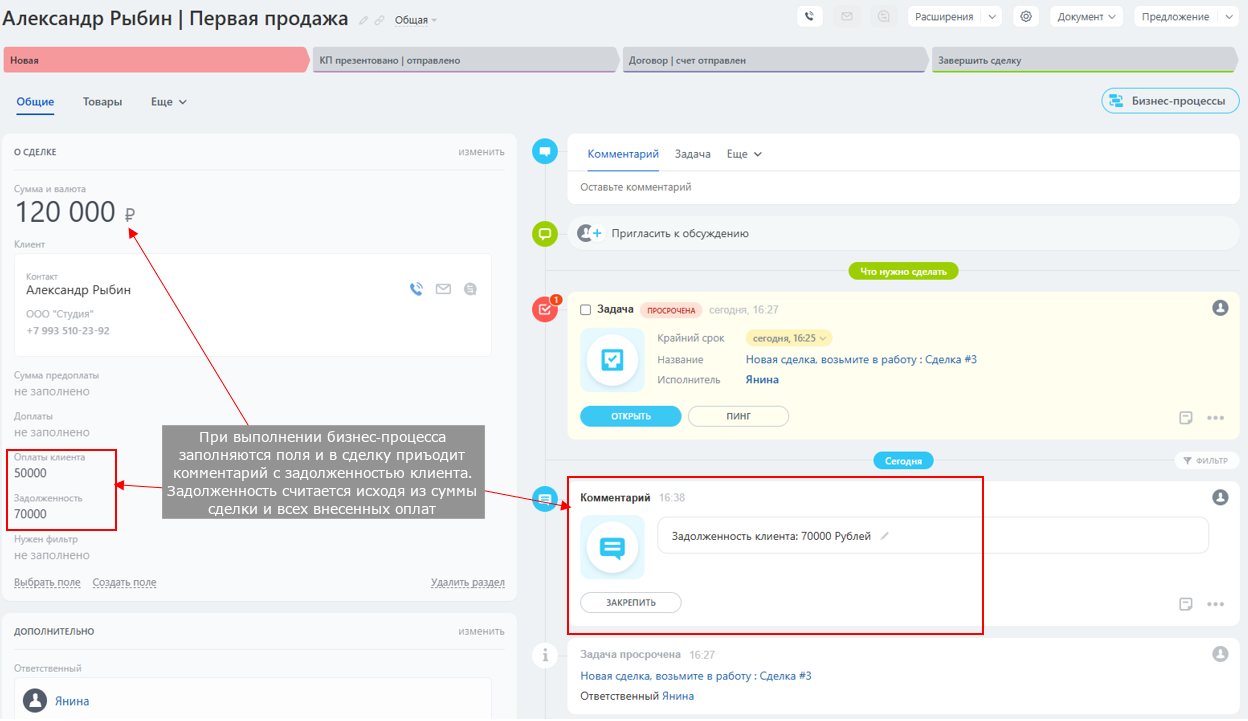Screen dimensions: 1248x721
Task: Expand the Предложение dropdown arrow
Action: pyautogui.click(x=1229, y=16)
